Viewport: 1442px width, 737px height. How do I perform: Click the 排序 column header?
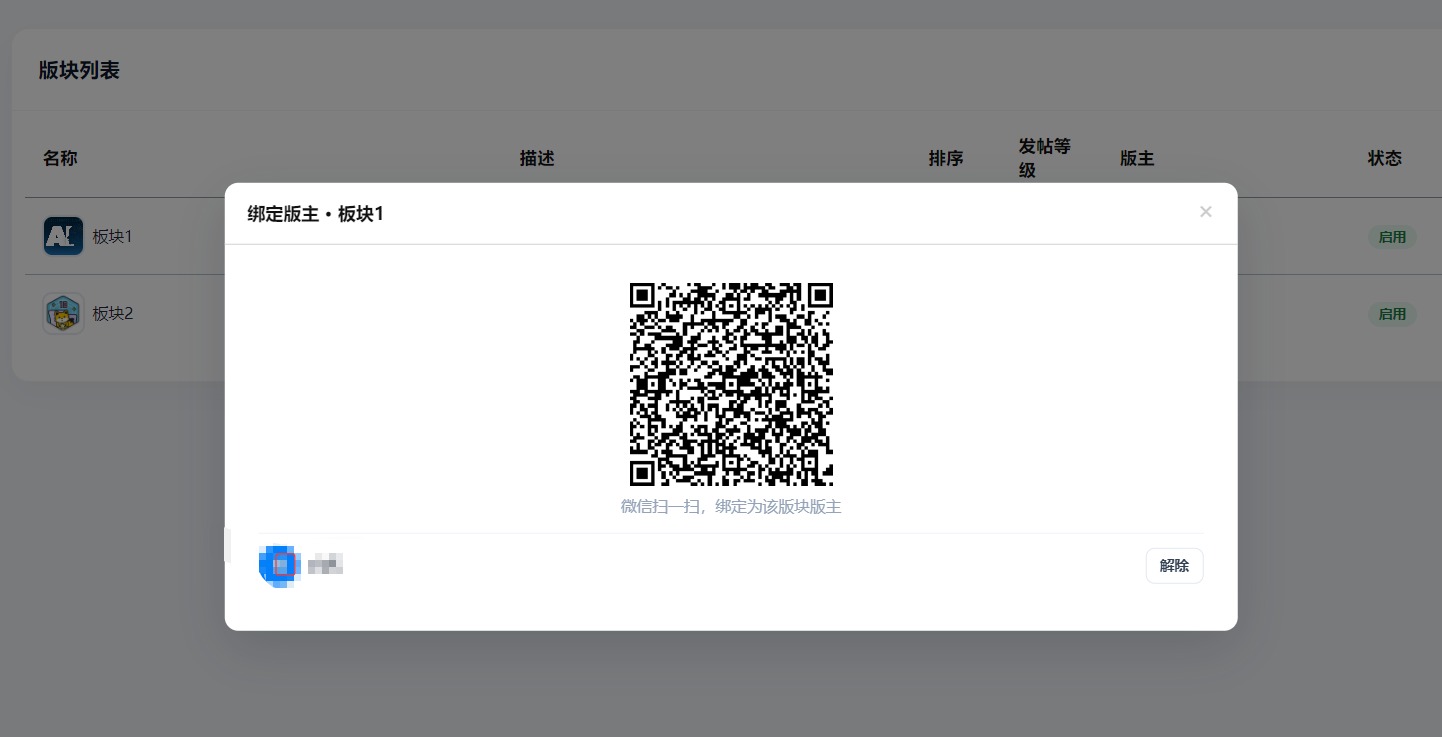pyautogui.click(x=946, y=158)
